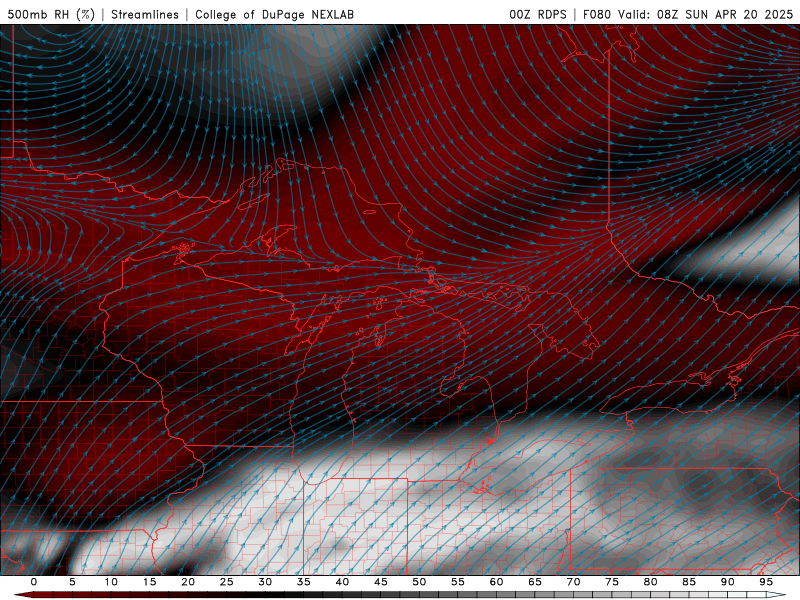Click the '0' value on the color scale
This screenshot has height=600, width=800.
tap(34, 582)
